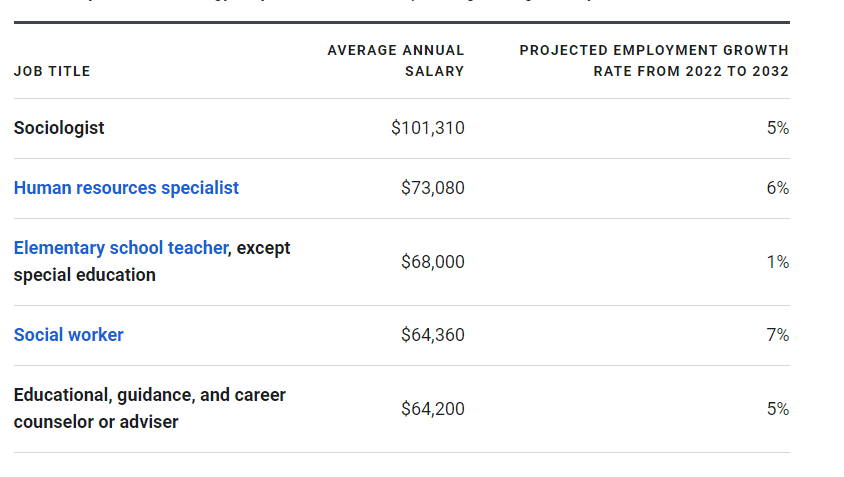Select the 1% growth rate value

778,262
